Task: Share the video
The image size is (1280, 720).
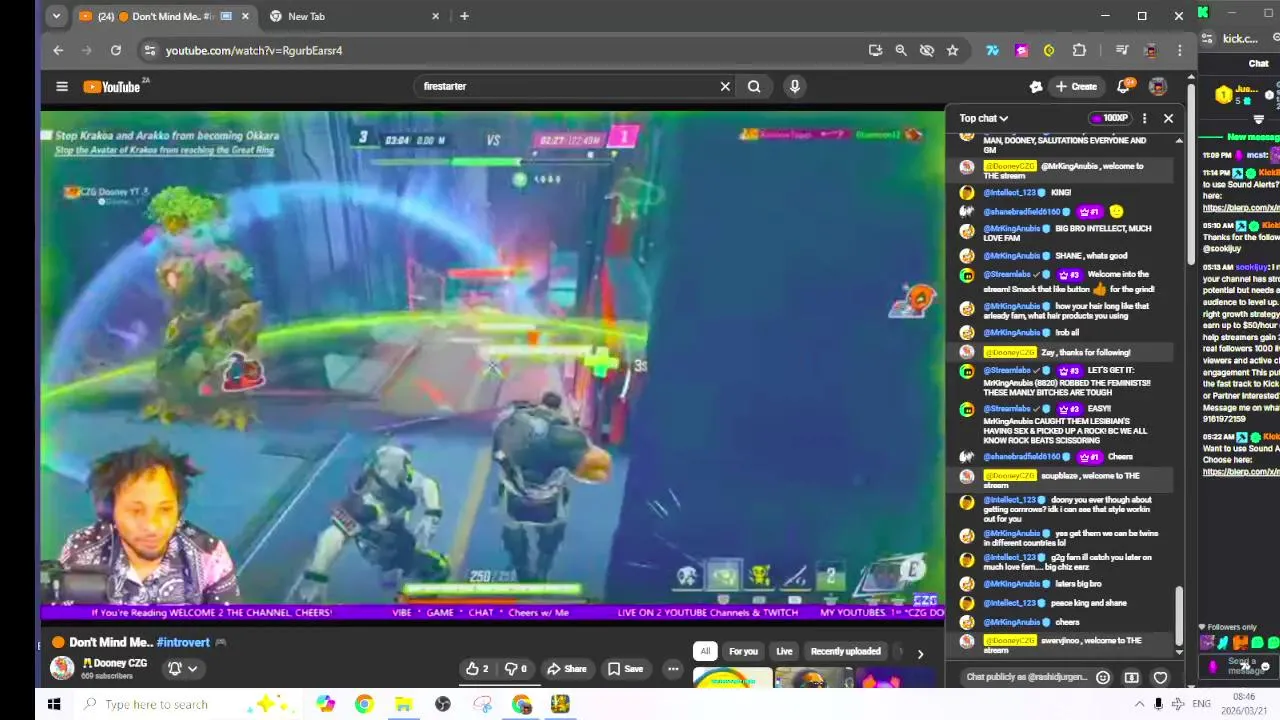Action: click(x=566, y=669)
